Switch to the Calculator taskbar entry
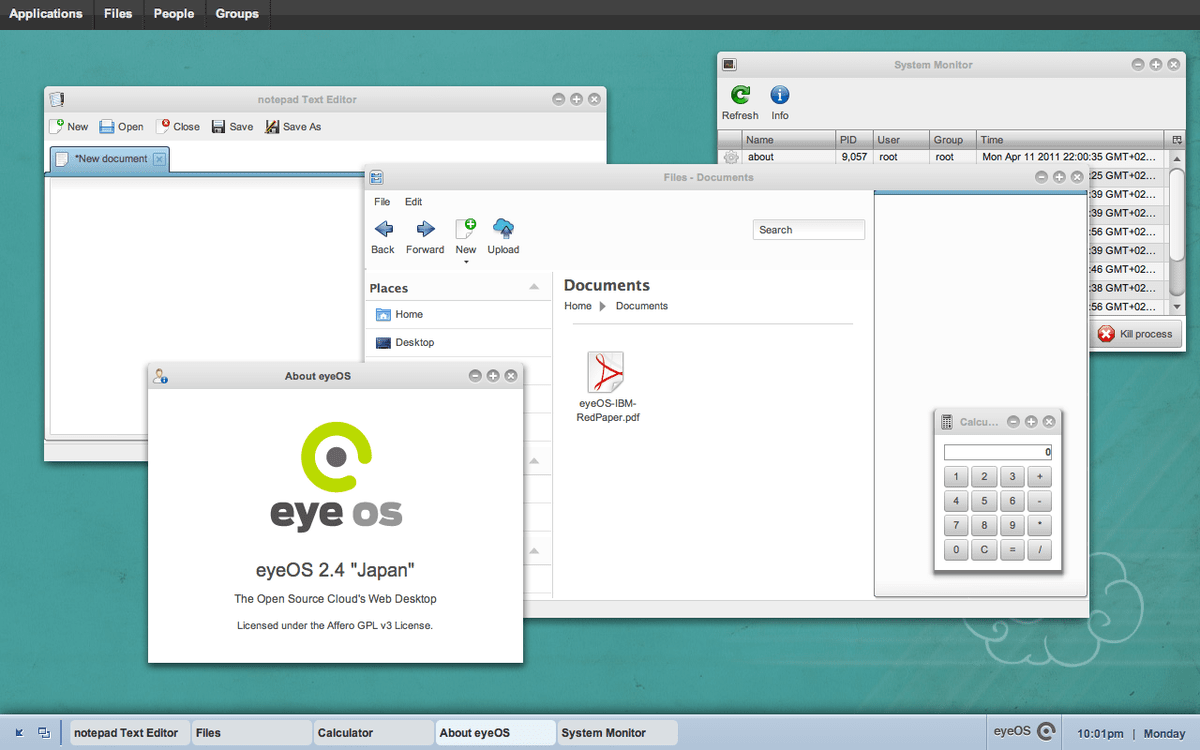Image resolution: width=1200 pixels, height=750 pixels. (373, 732)
